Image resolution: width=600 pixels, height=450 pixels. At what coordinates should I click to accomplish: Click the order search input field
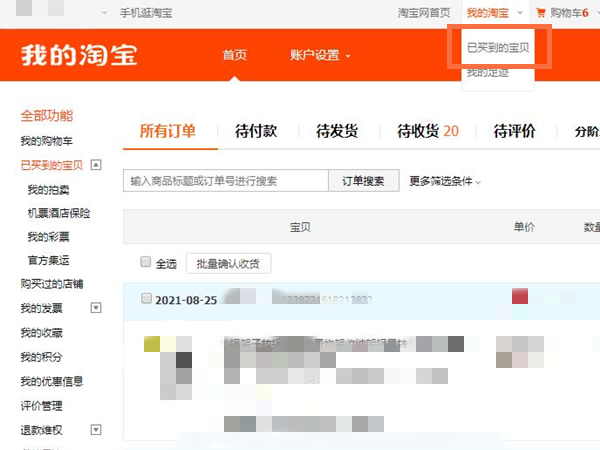pos(226,181)
